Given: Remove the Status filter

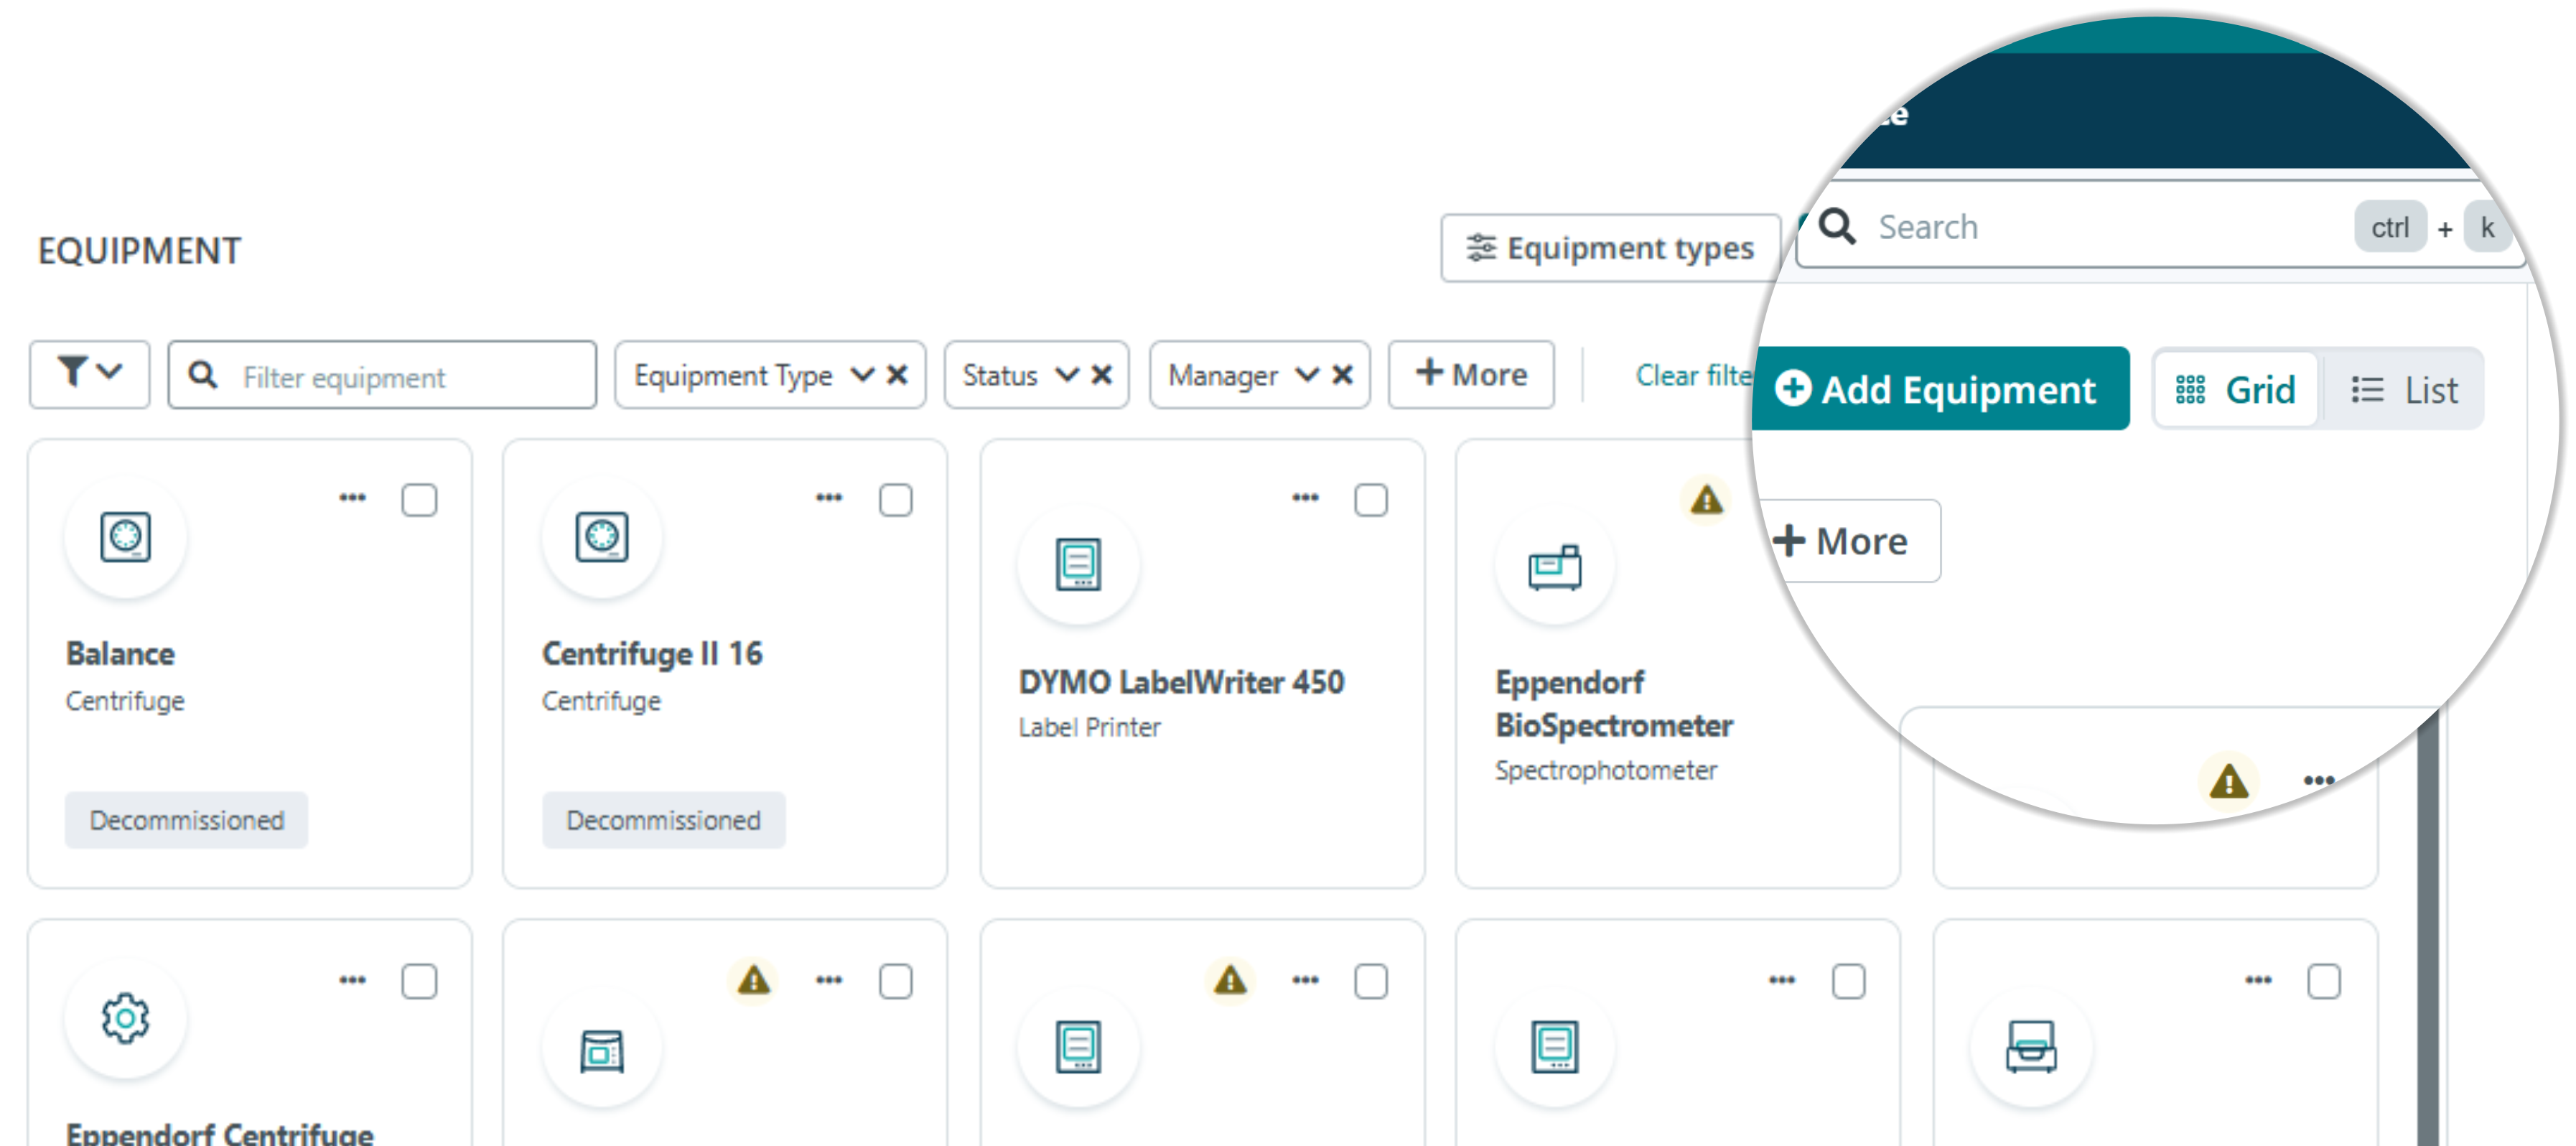Looking at the screenshot, I should (1101, 375).
